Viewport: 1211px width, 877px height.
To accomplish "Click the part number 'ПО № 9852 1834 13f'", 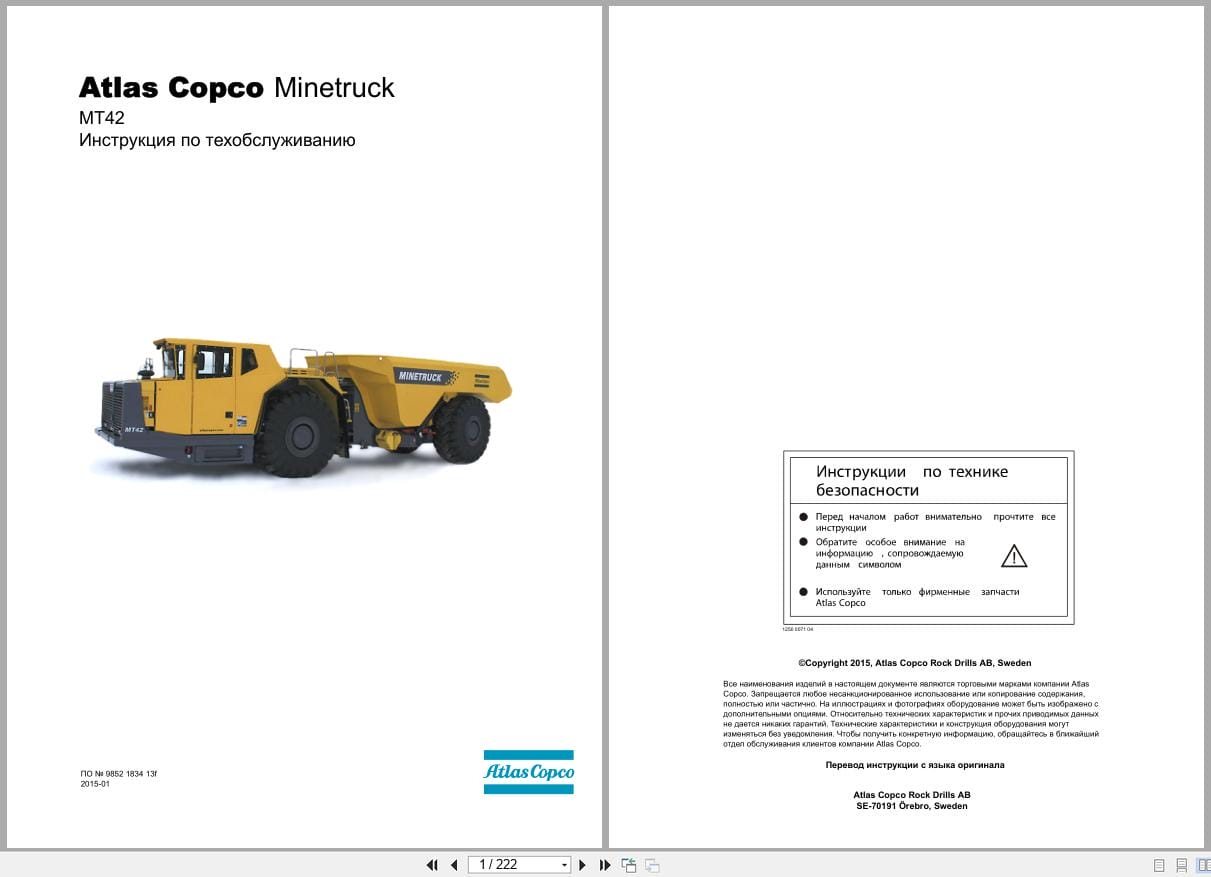I will pyautogui.click(x=119, y=773).
